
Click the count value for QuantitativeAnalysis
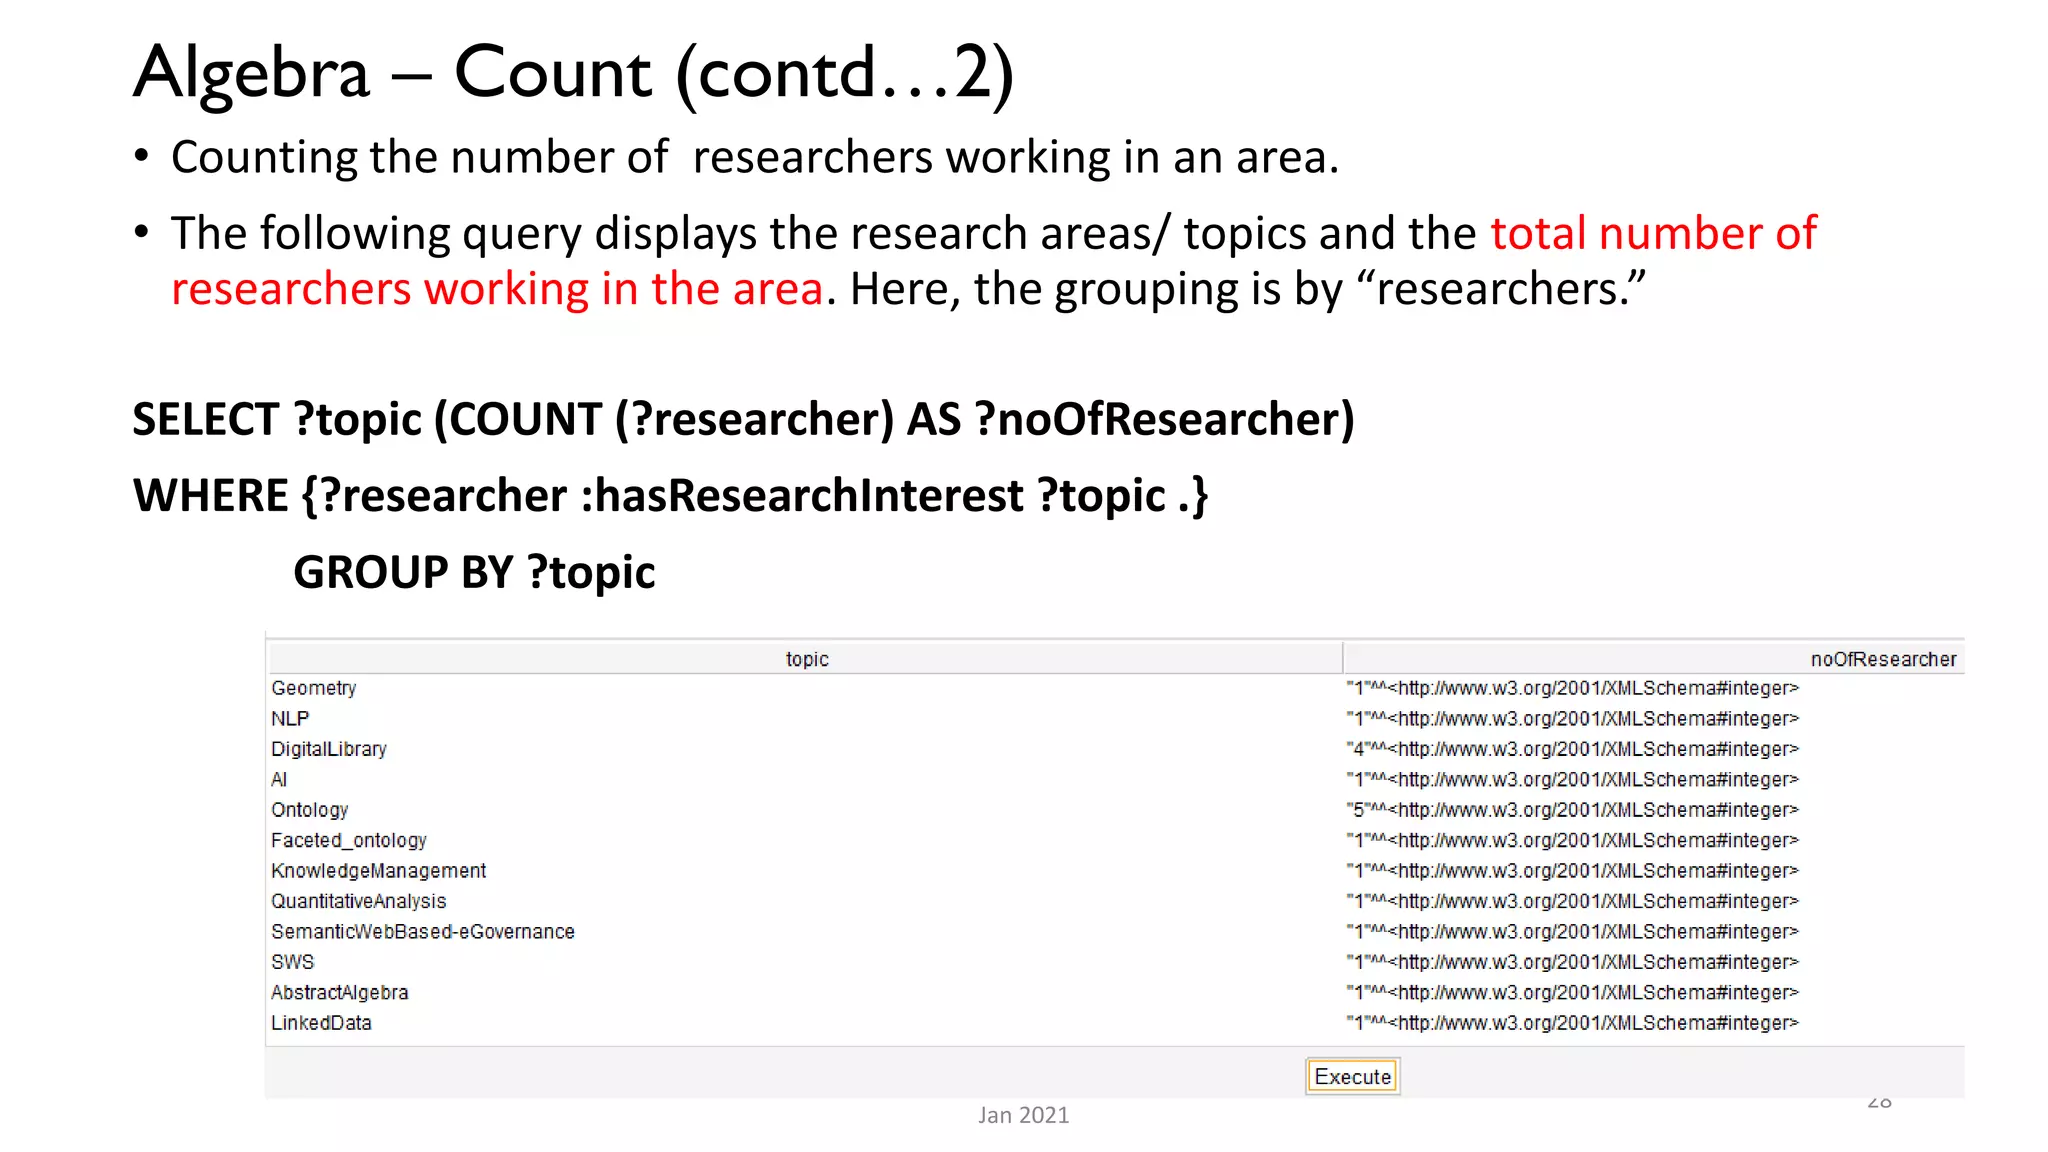click(x=1572, y=901)
